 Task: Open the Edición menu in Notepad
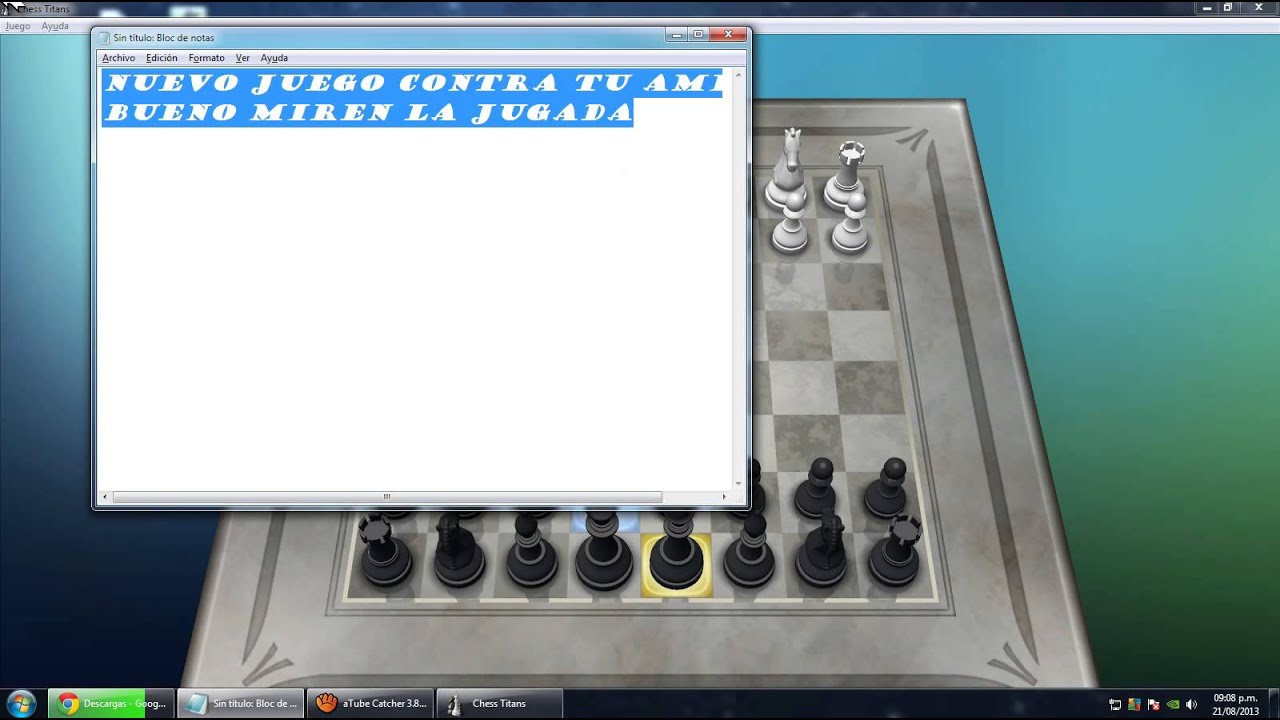[x=162, y=58]
